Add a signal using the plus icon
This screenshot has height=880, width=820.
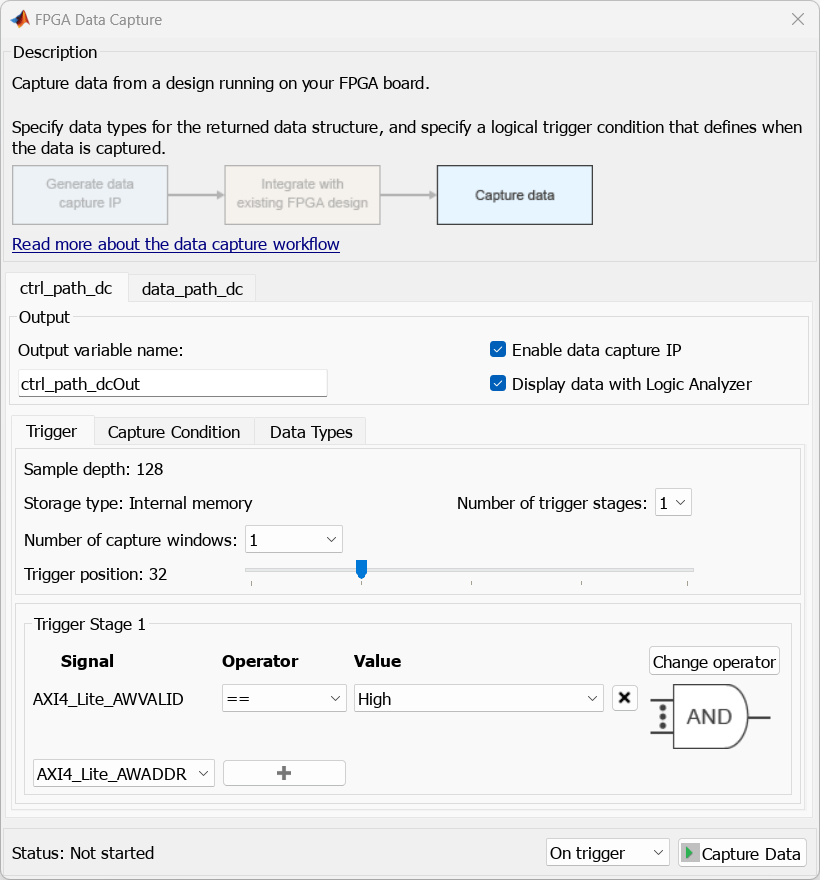[284, 772]
